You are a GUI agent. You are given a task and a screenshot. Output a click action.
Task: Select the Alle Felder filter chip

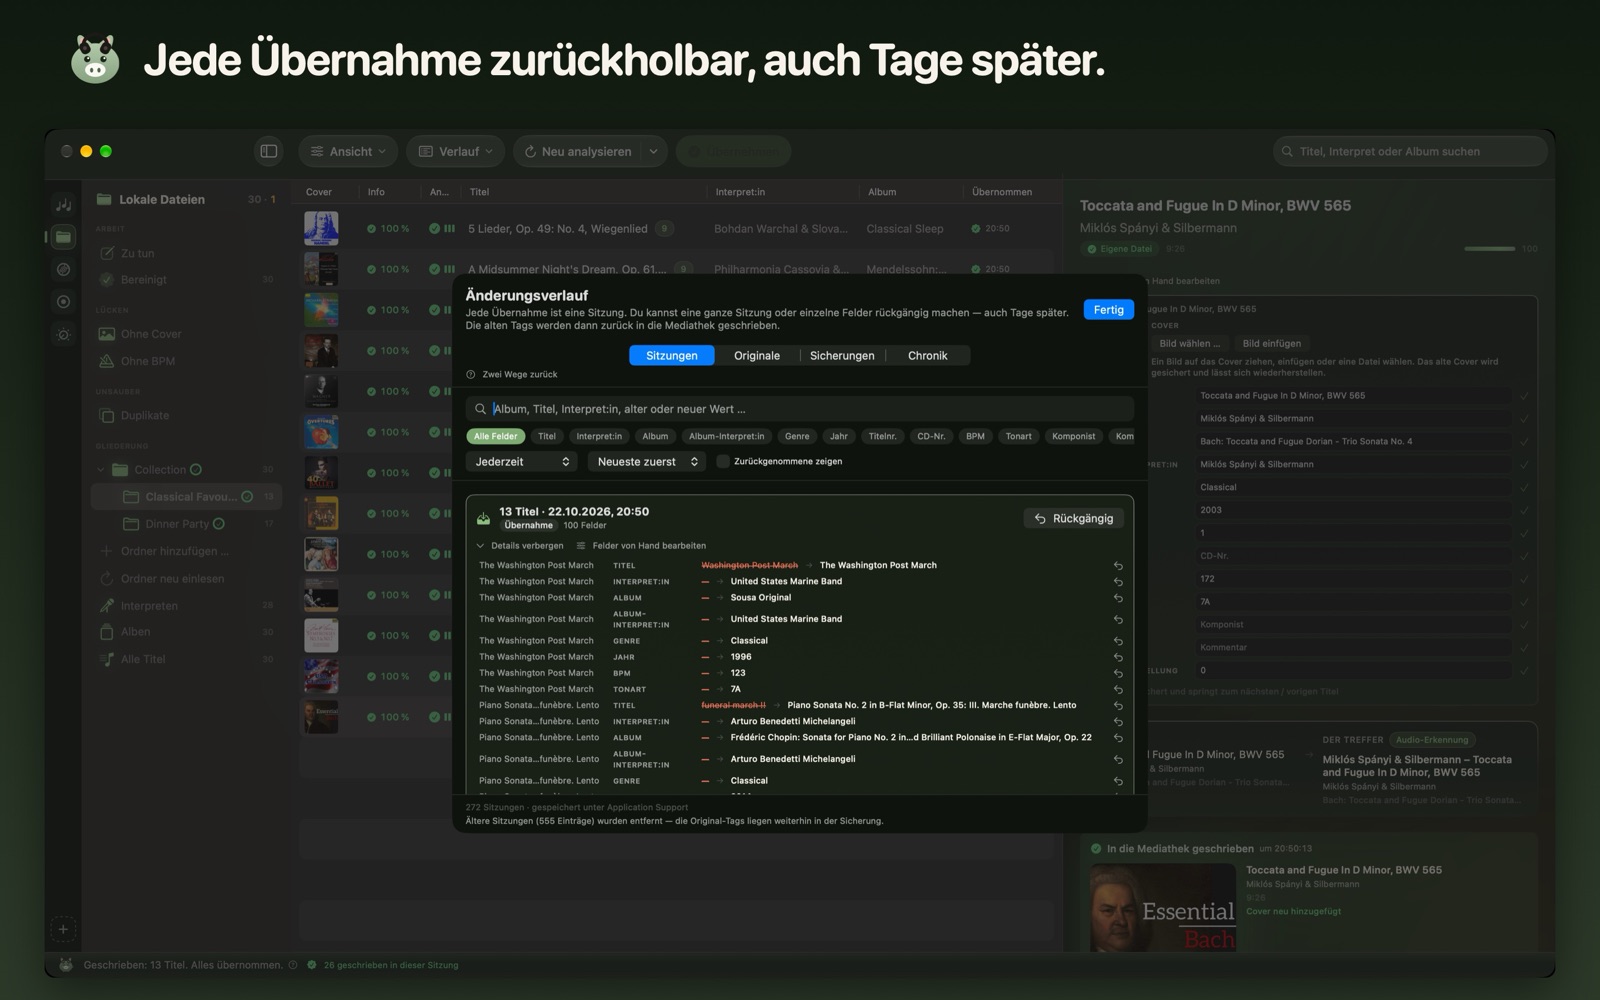pos(496,436)
